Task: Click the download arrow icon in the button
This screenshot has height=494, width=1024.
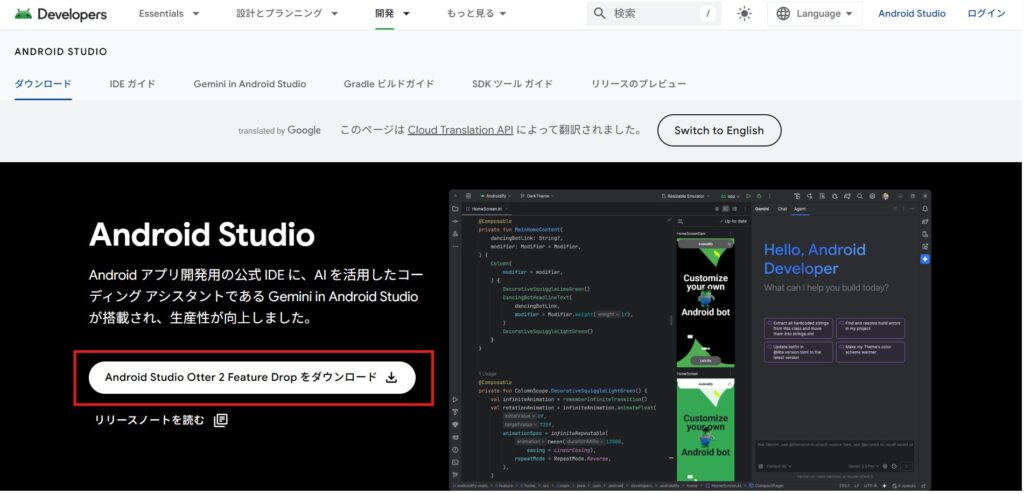Action: (x=391, y=378)
